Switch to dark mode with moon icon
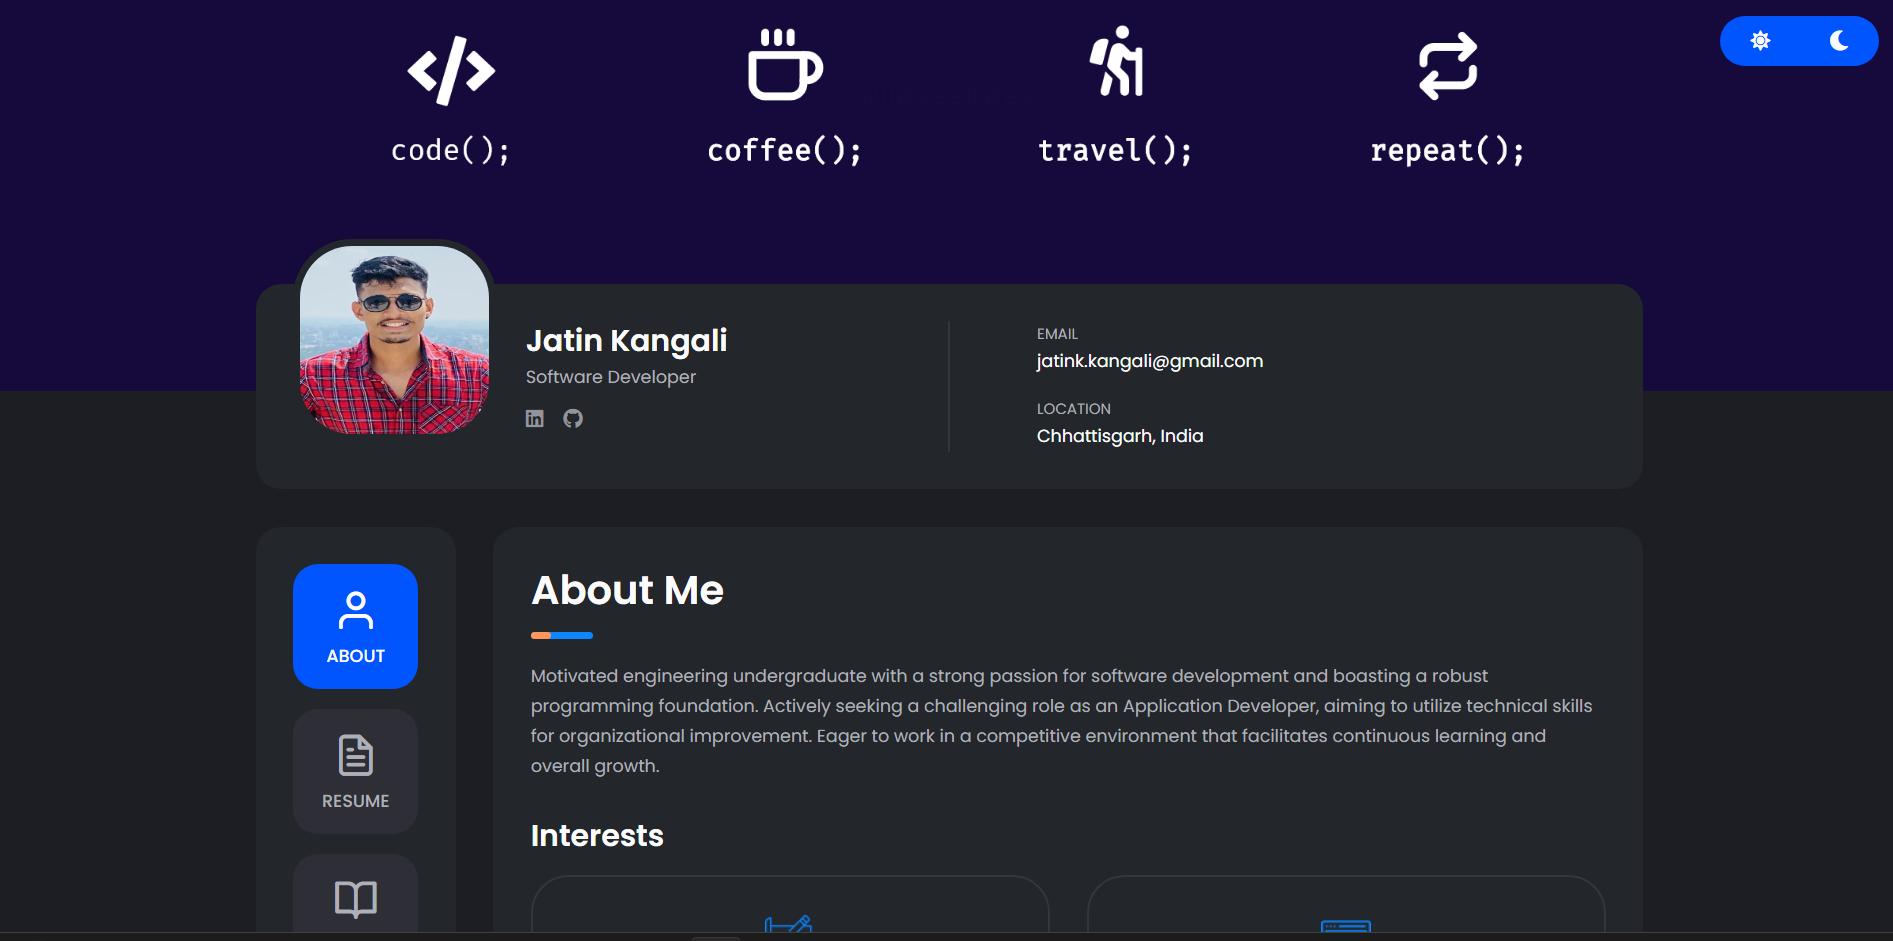 1839,41
